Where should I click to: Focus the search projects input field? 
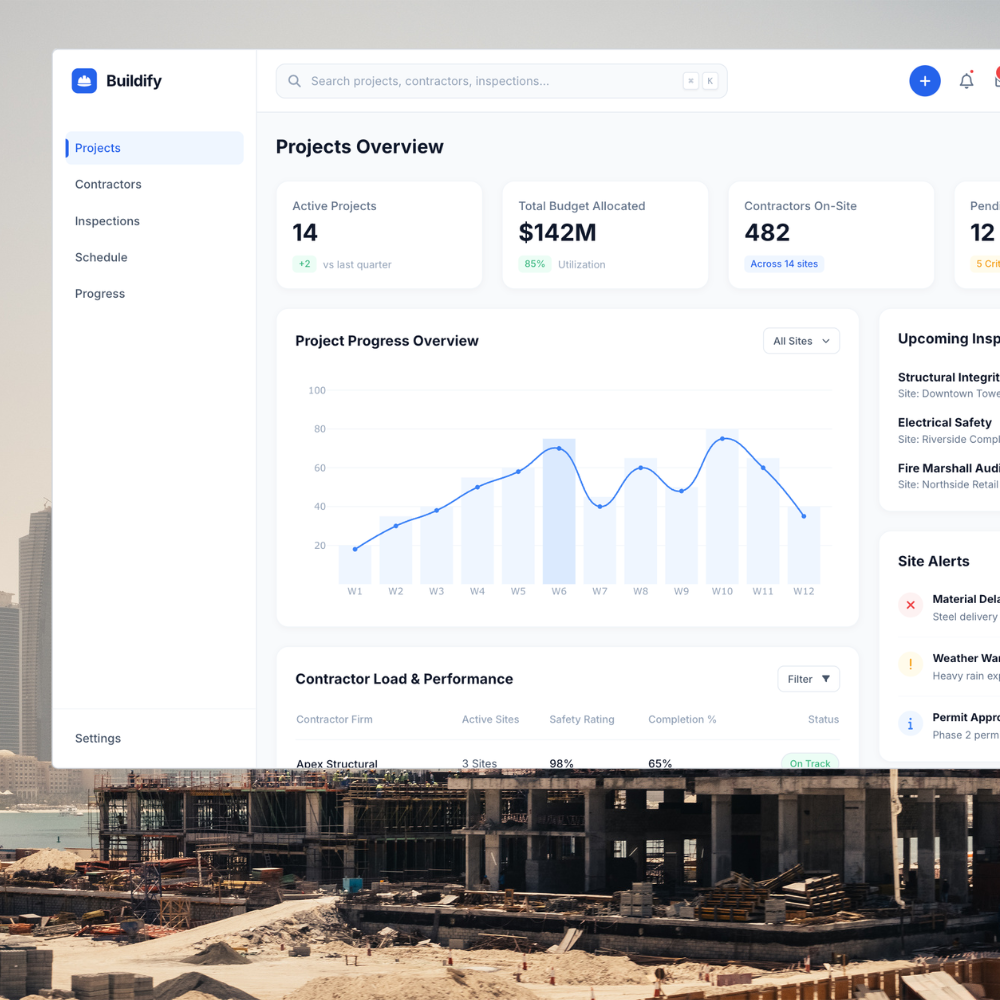[501, 81]
